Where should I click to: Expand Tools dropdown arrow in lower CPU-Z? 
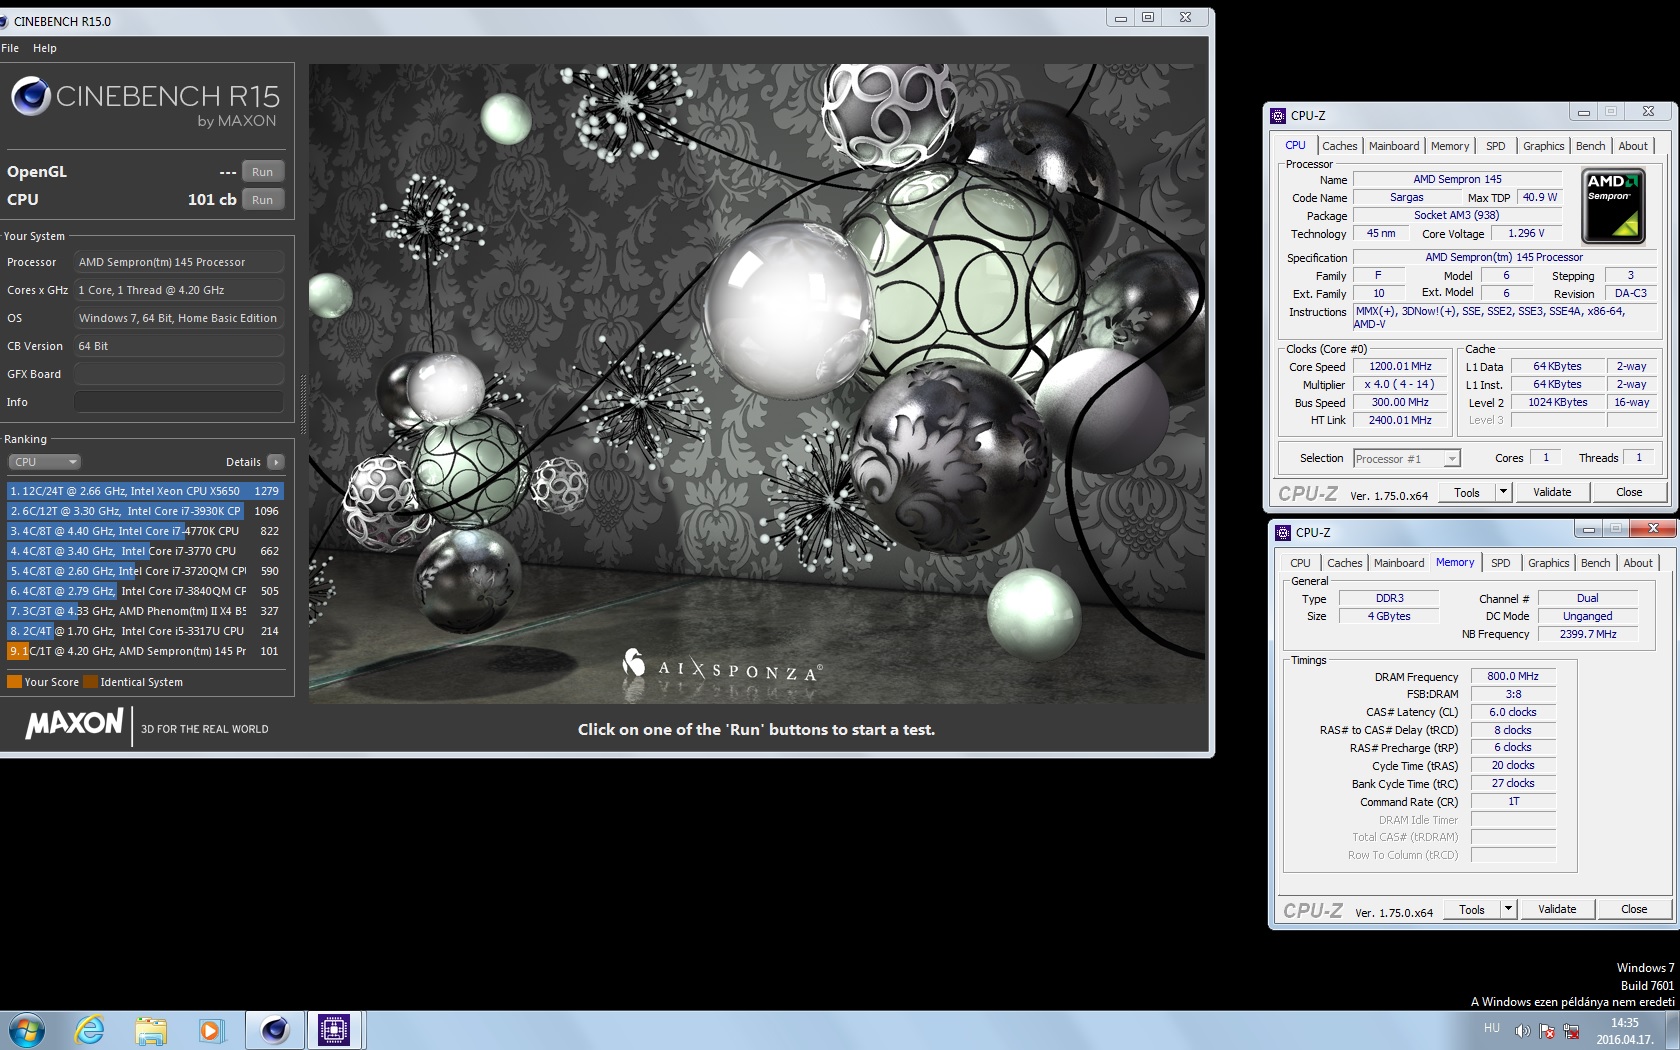coord(1507,909)
